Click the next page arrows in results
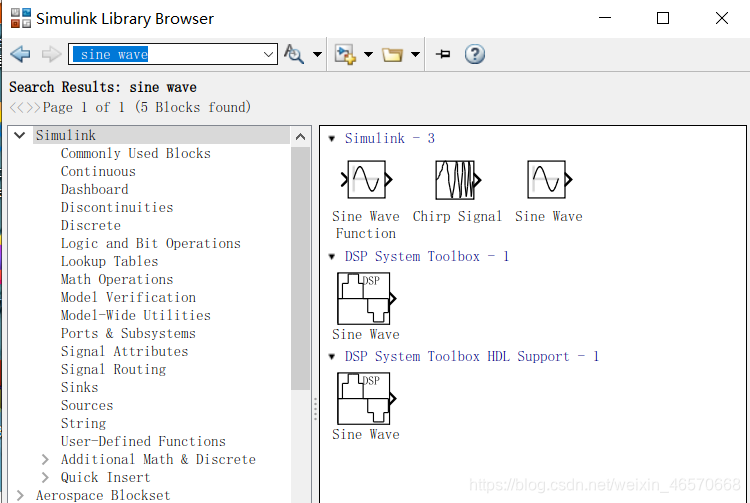This screenshot has height=503, width=750. pos(33,107)
